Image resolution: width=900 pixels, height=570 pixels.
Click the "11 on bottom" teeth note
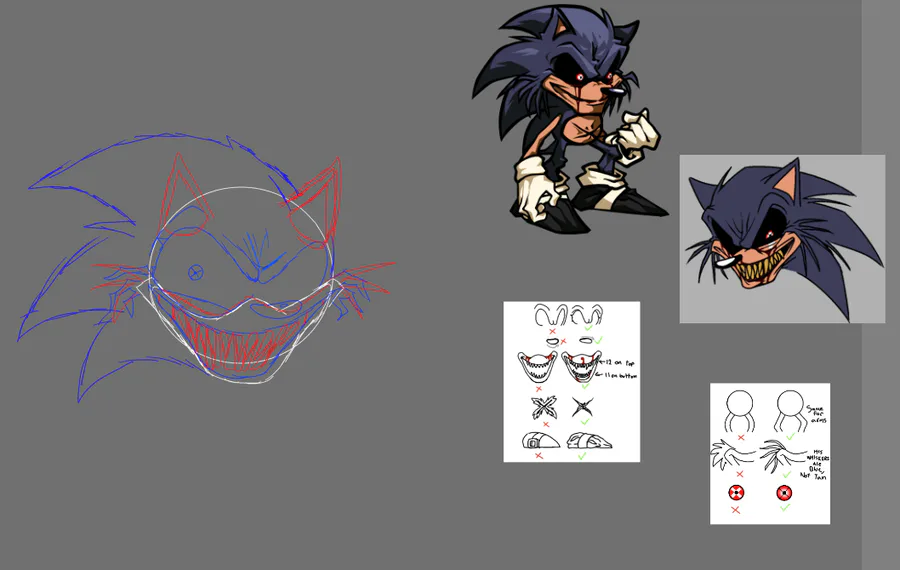click(x=620, y=375)
